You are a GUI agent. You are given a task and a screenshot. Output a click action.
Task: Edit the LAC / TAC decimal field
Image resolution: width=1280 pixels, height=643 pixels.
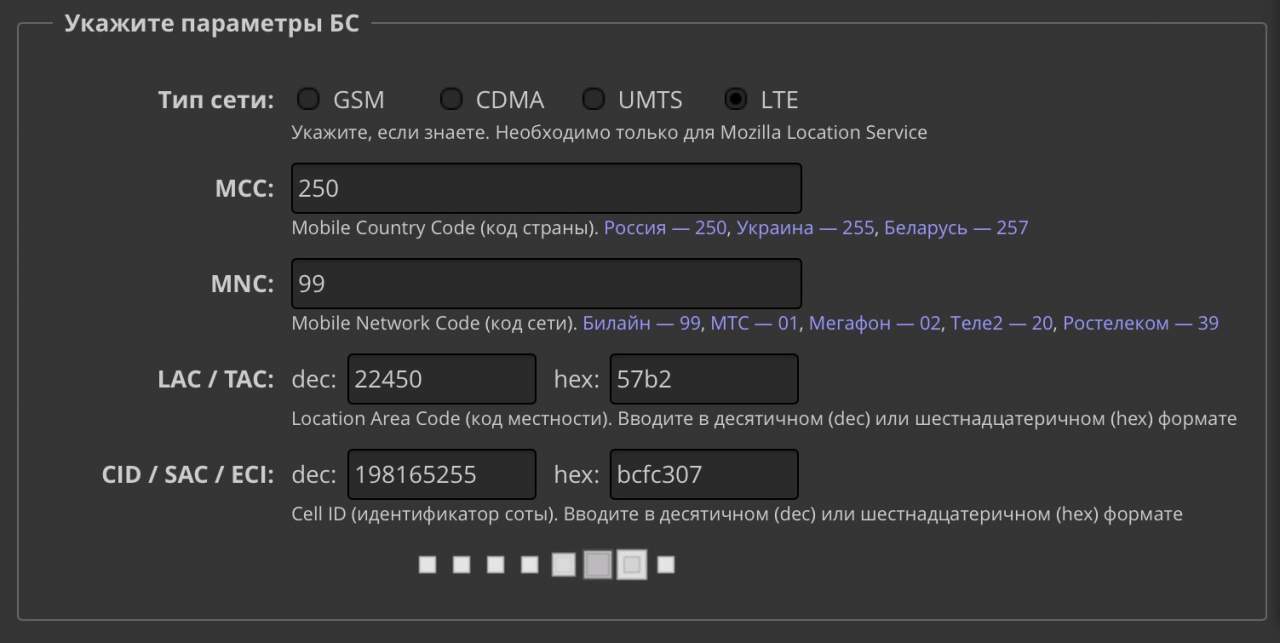pos(441,379)
